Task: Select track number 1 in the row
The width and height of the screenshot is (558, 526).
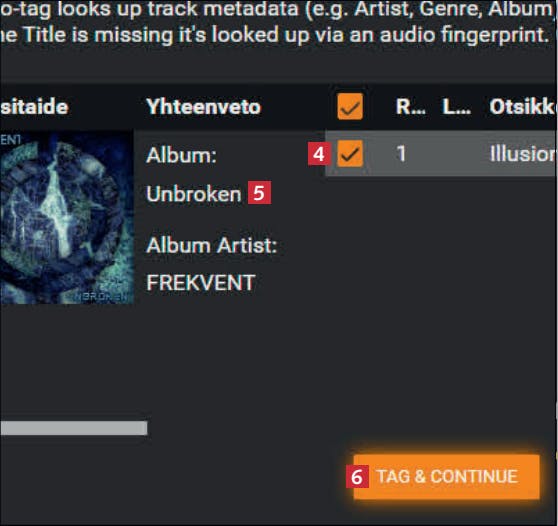Action: pyautogui.click(x=401, y=153)
